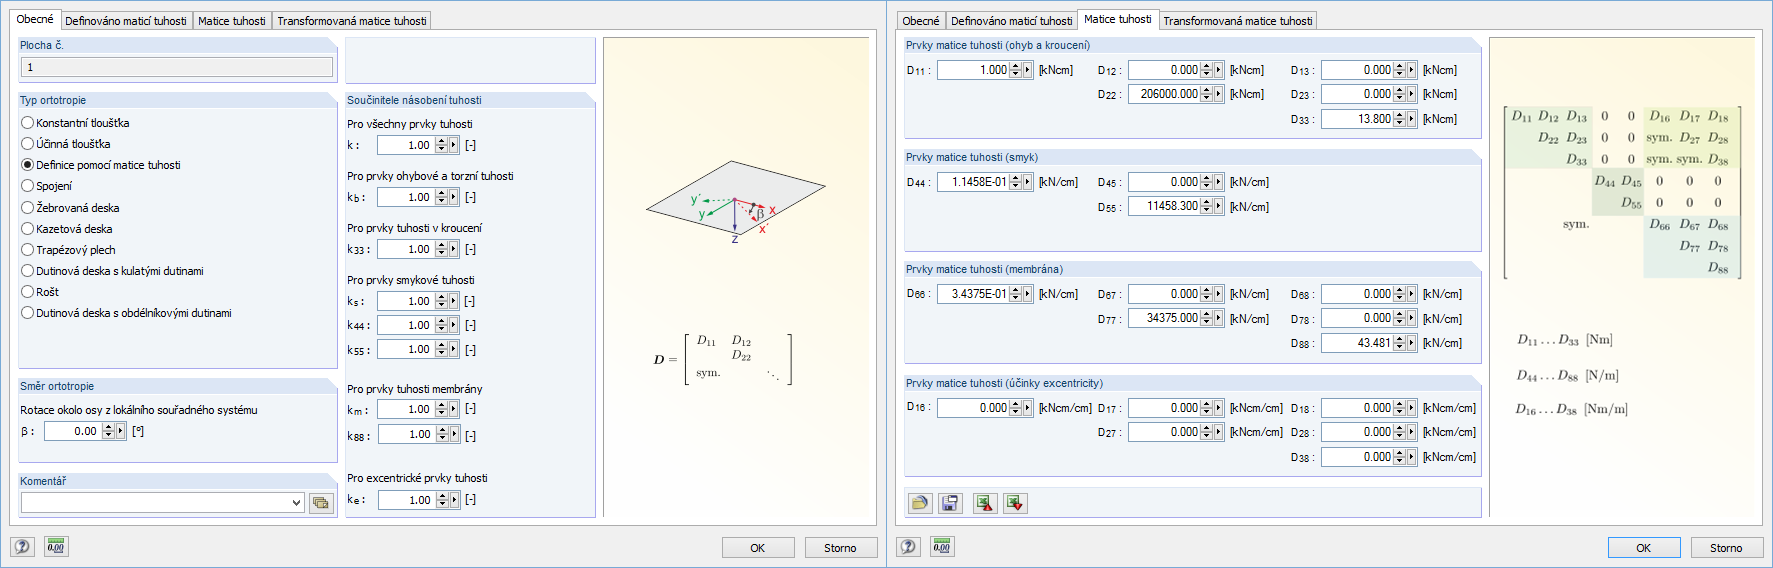Viewport: 1773px width, 568px height.
Task: Switch to Matice tuhosti tab, left dialog
Action: (x=232, y=21)
